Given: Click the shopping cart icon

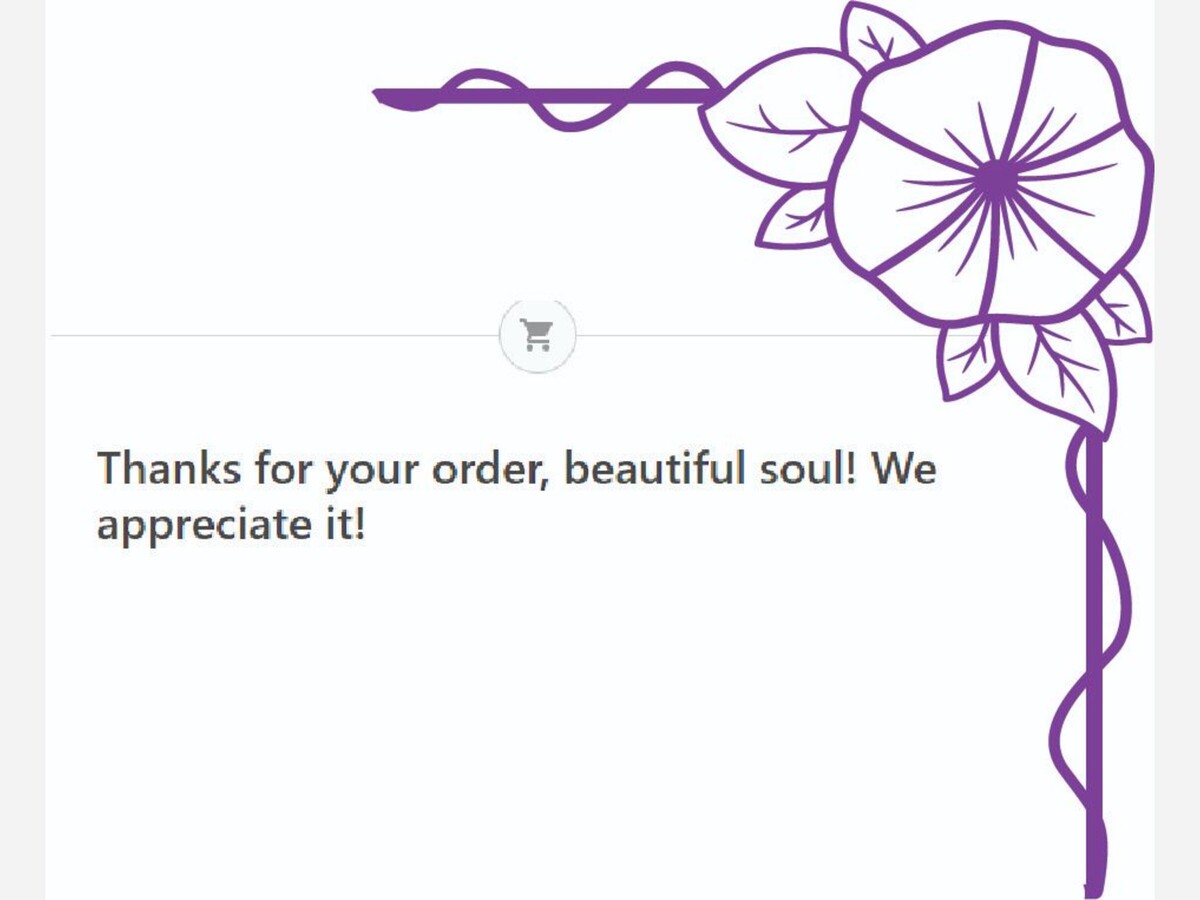Looking at the screenshot, I should coord(537,335).
